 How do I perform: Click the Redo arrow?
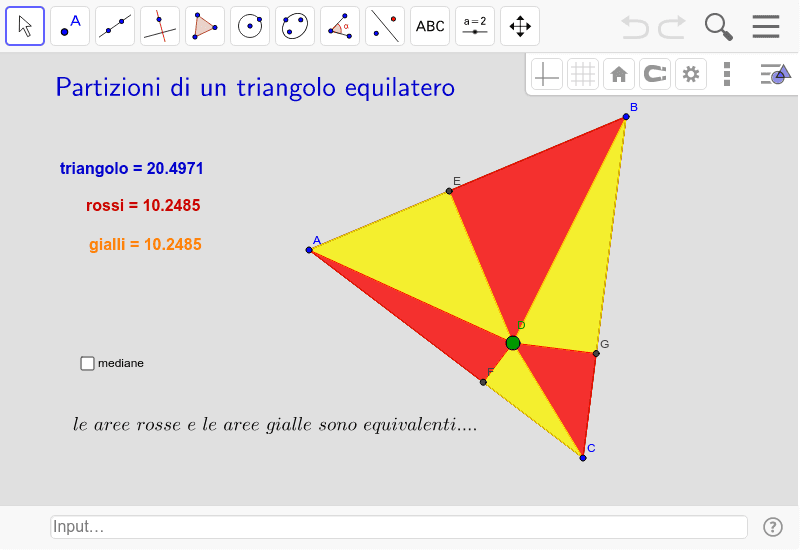point(671,27)
